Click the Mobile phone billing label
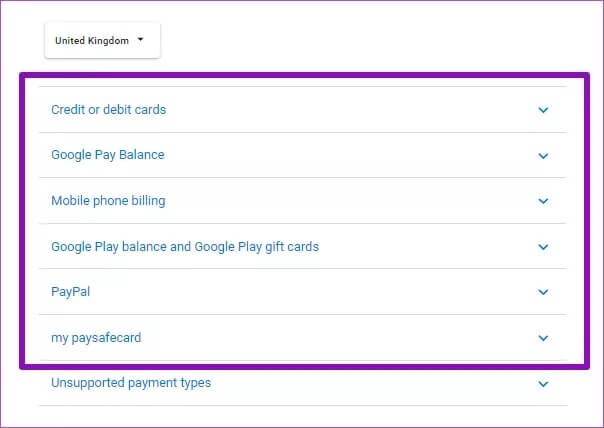This screenshot has height=428, width=604. click(x=108, y=201)
